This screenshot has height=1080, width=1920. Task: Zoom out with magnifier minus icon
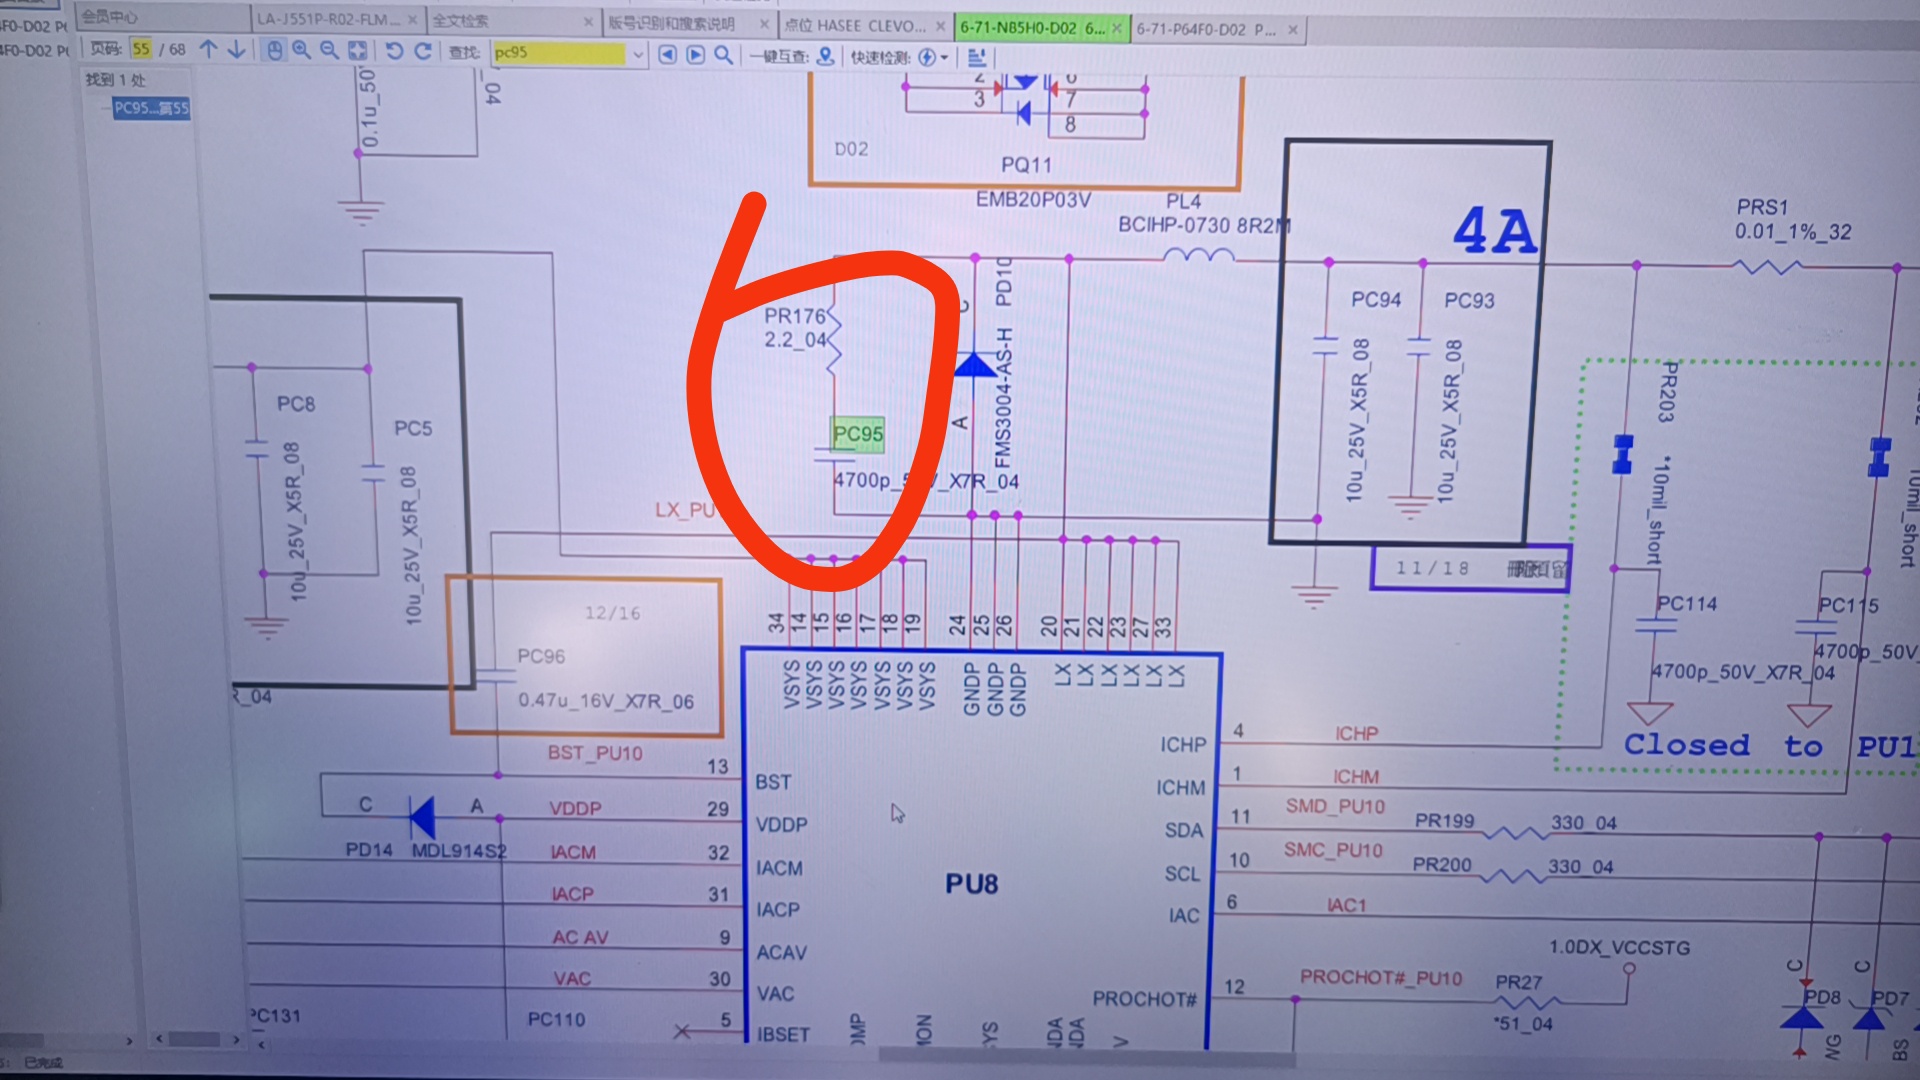[329, 50]
